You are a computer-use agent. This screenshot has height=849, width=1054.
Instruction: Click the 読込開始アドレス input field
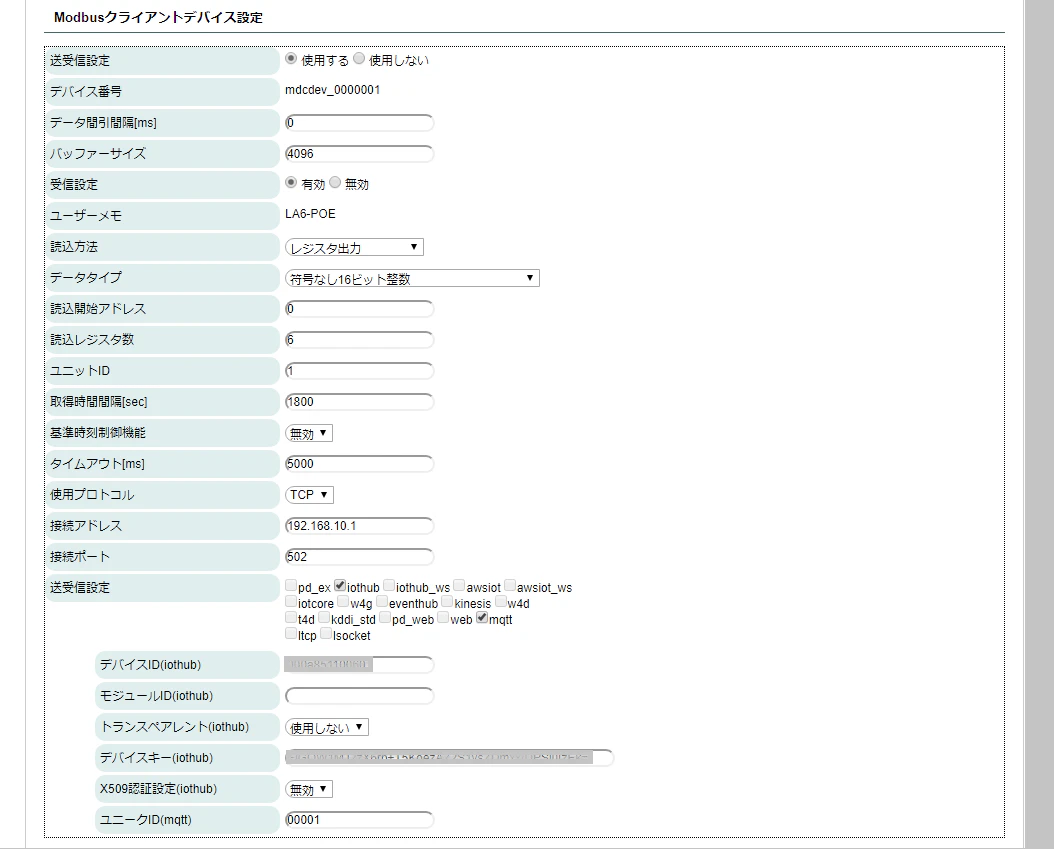click(360, 309)
